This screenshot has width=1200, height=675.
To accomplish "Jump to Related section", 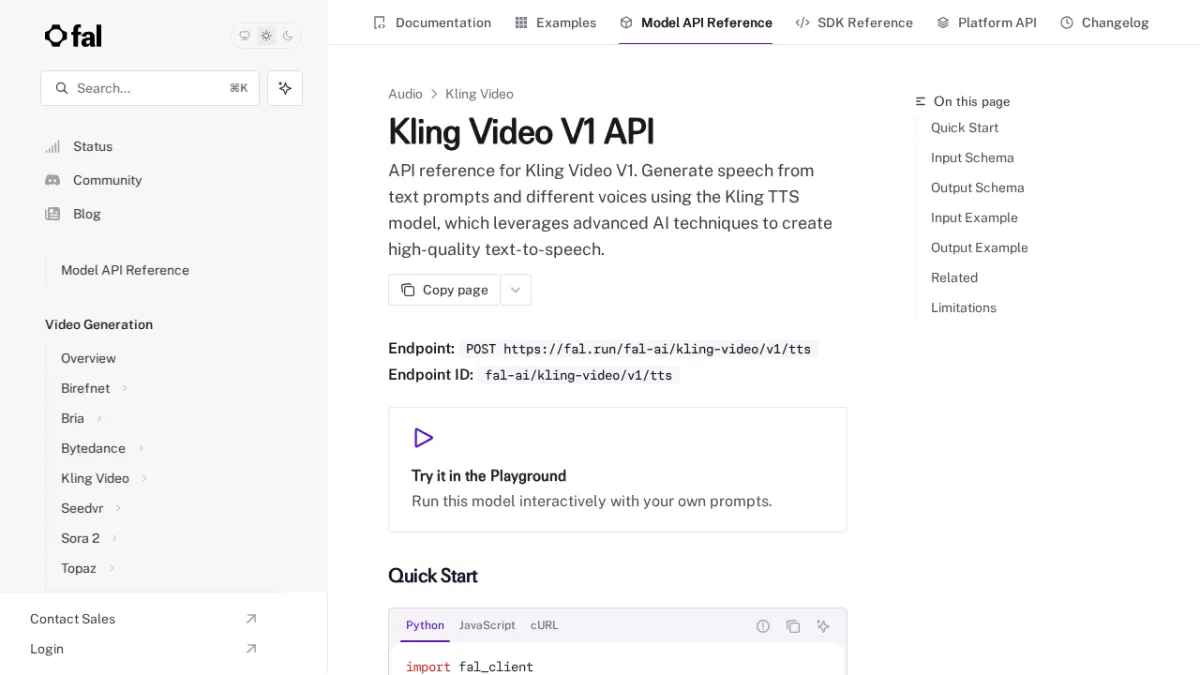I will pyautogui.click(x=954, y=278).
